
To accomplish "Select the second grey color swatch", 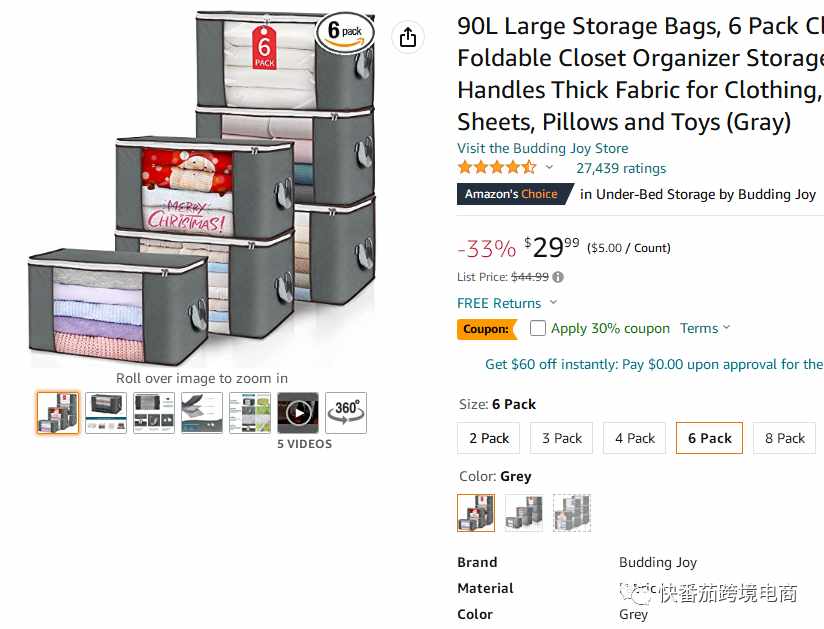I will pyautogui.click(x=524, y=513).
